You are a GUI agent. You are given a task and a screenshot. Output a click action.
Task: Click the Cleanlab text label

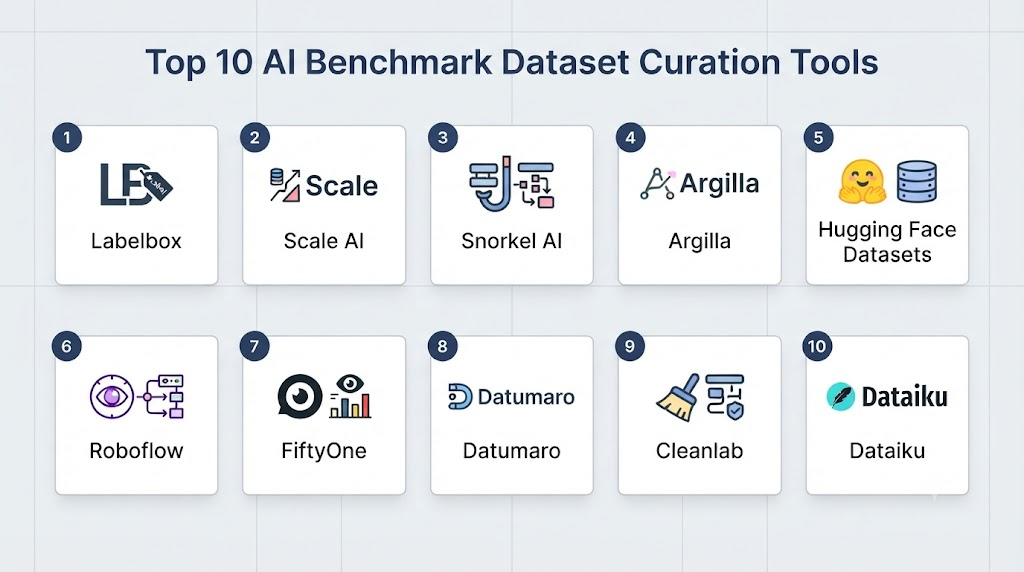[699, 451]
